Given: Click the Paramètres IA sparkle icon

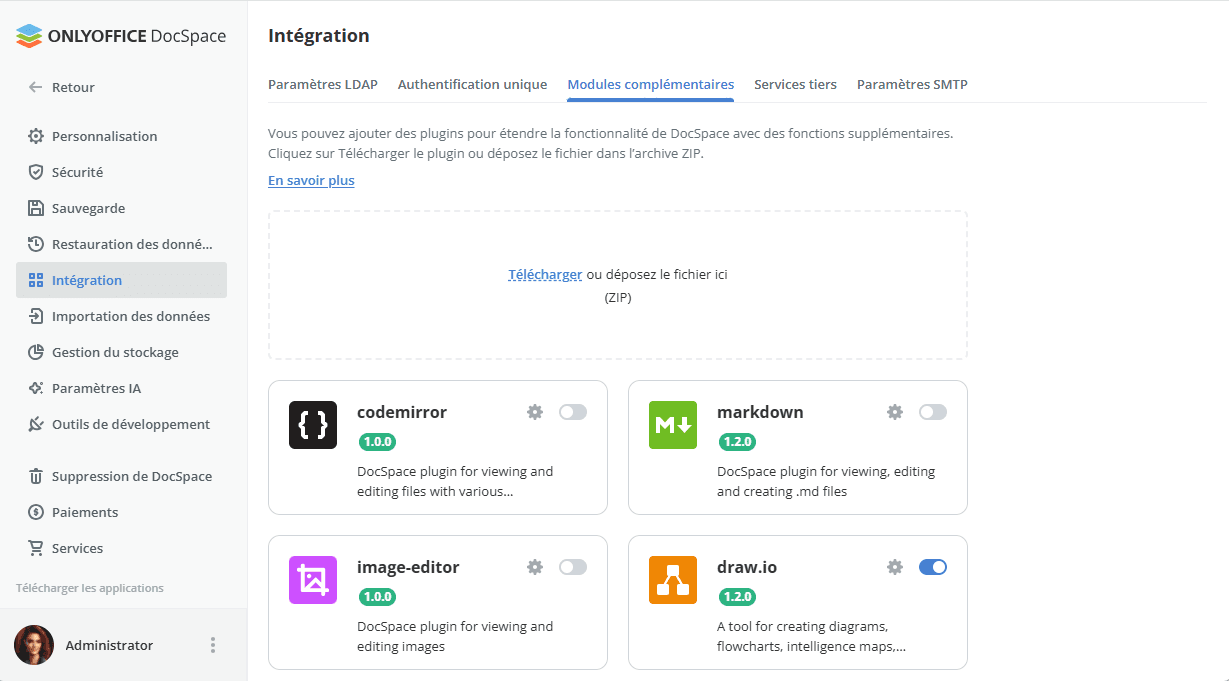Looking at the screenshot, I should [36, 388].
